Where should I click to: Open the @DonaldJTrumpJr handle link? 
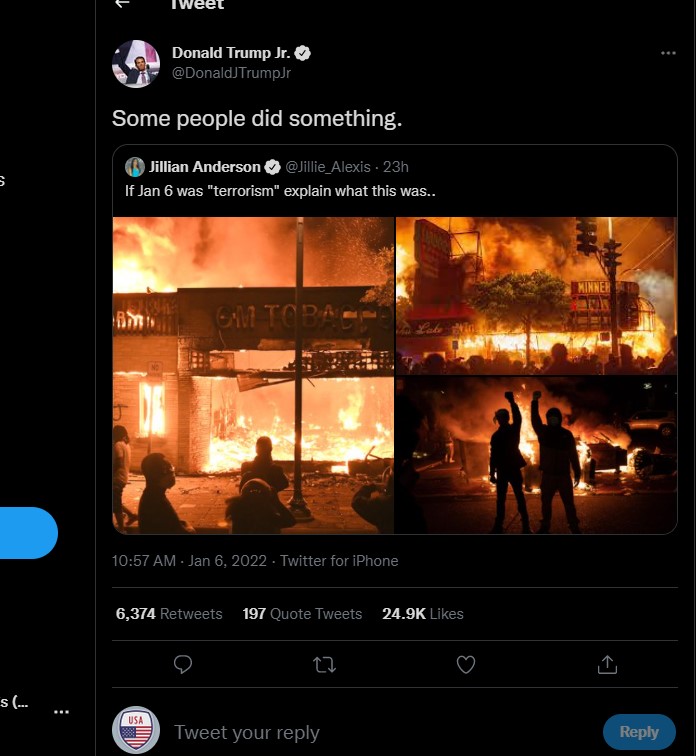[231, 73]
